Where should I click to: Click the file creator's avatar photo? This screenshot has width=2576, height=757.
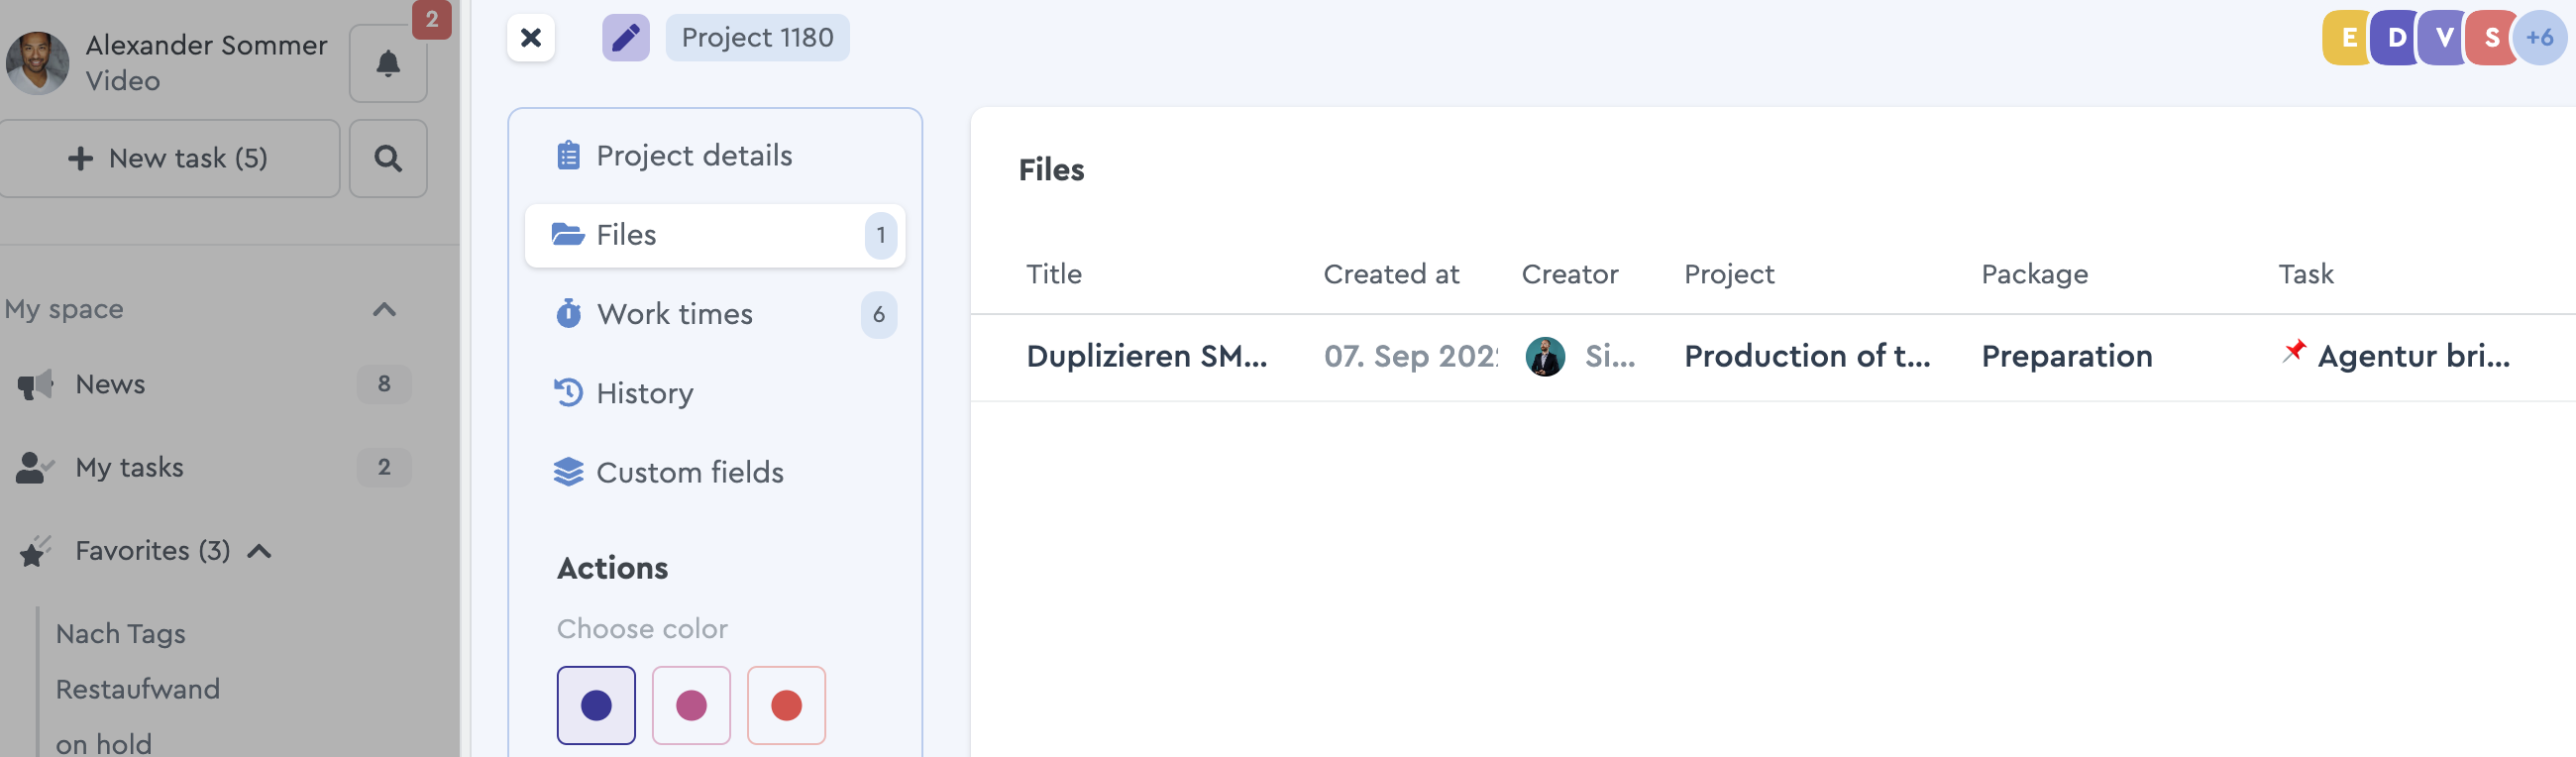pyautogui.click(x=1544, y=356)
